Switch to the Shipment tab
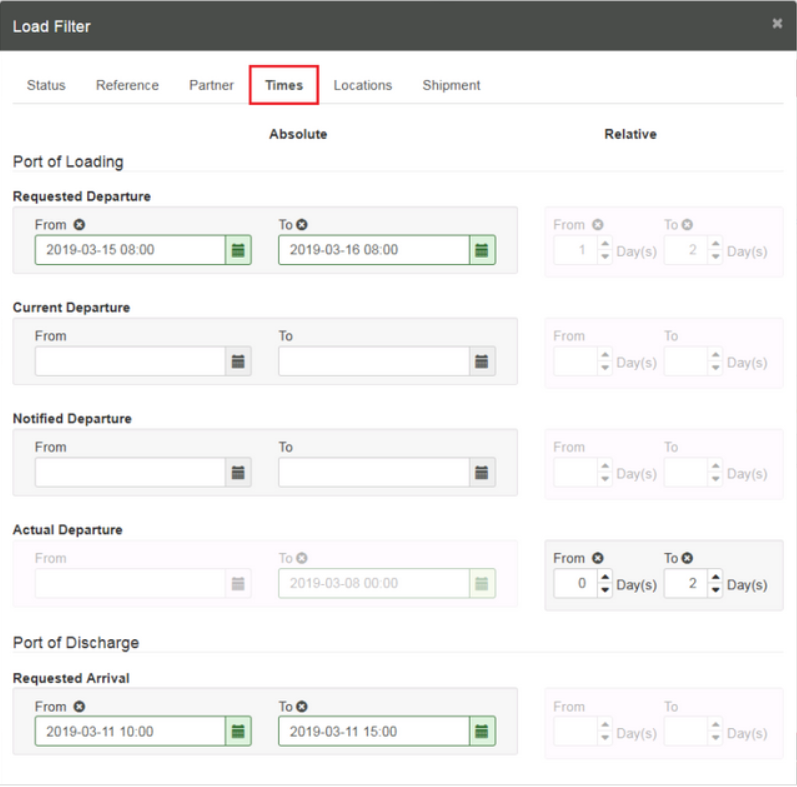Screen dimensions: 797x787 pos(451,85)
